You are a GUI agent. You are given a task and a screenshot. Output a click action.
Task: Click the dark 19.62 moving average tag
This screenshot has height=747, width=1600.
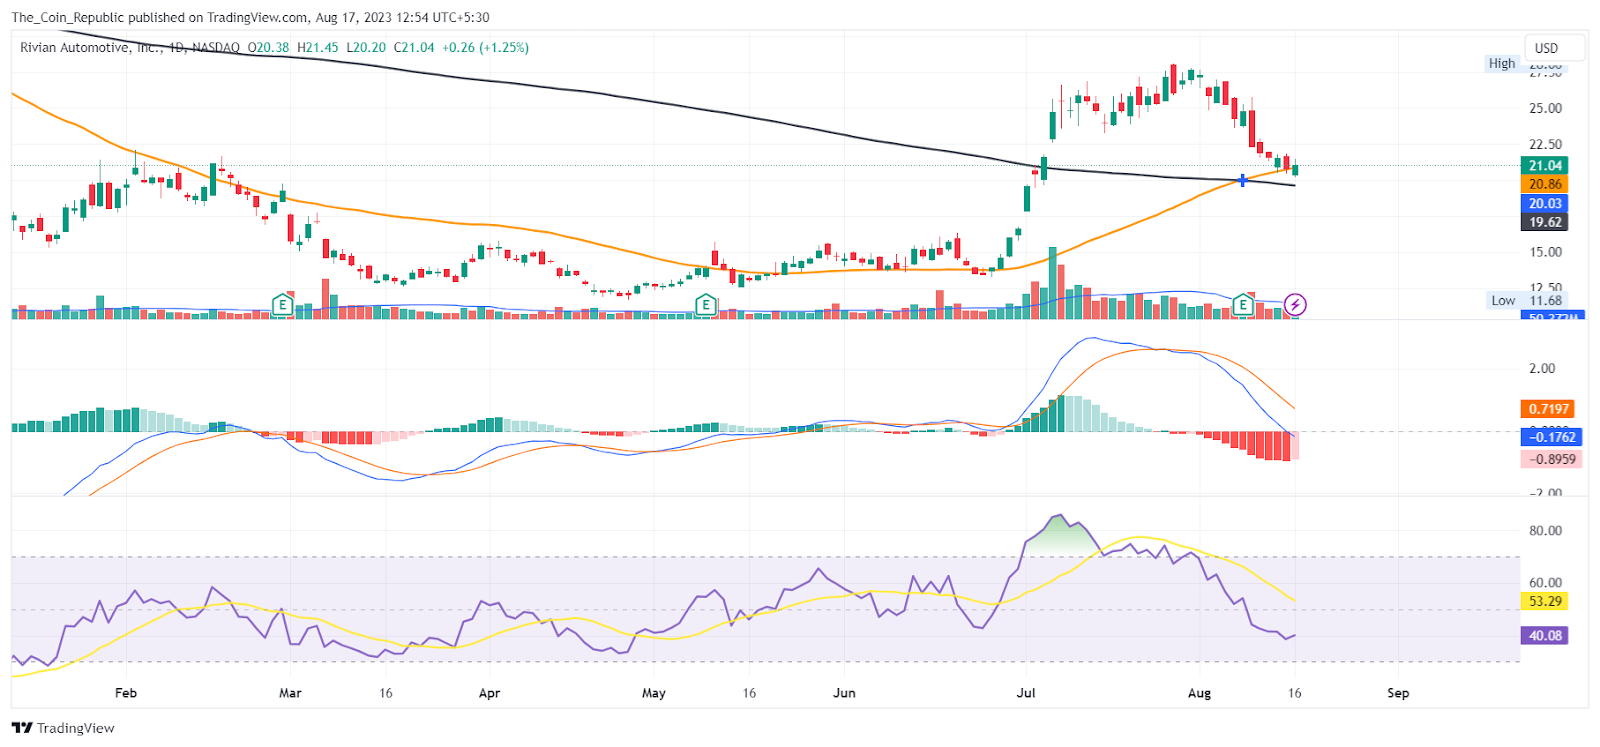click(x=1545, y=222)
